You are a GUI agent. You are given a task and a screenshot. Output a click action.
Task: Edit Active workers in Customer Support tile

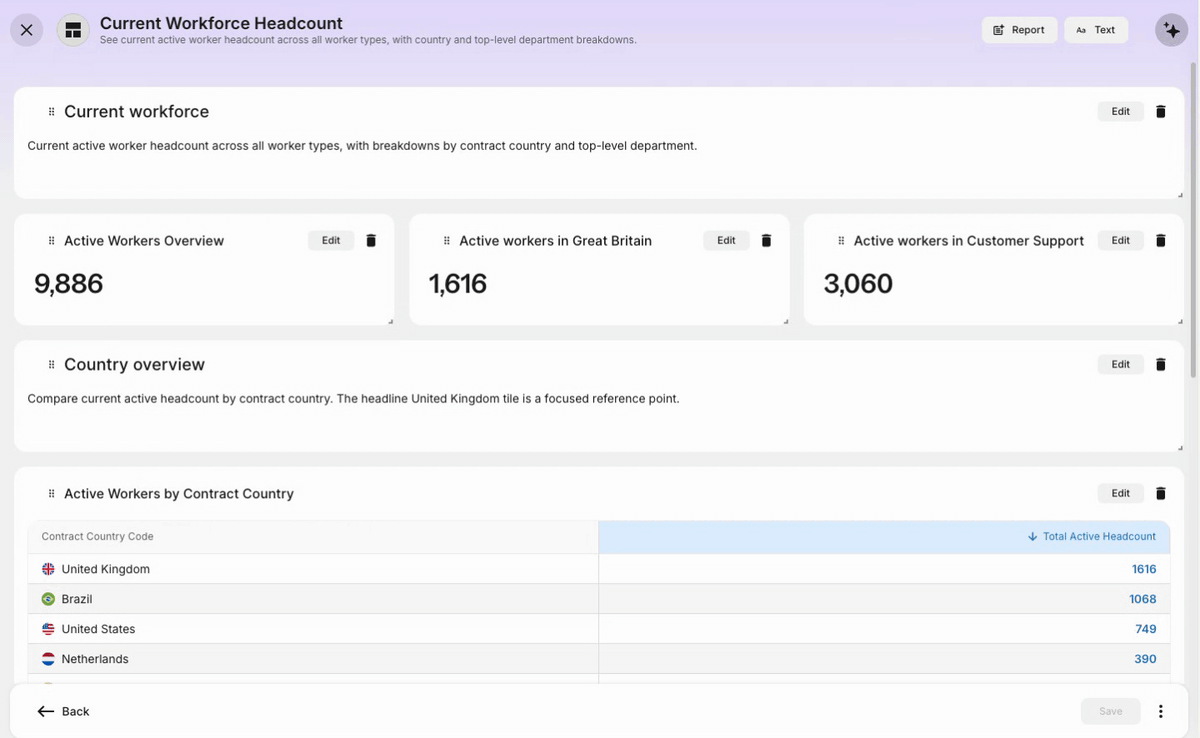click(x=1120, y=241)
